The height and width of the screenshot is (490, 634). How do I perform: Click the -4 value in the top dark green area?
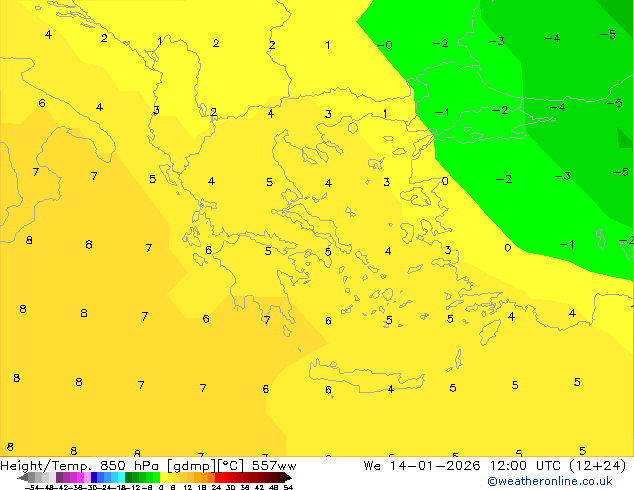(x=552, y=38)
